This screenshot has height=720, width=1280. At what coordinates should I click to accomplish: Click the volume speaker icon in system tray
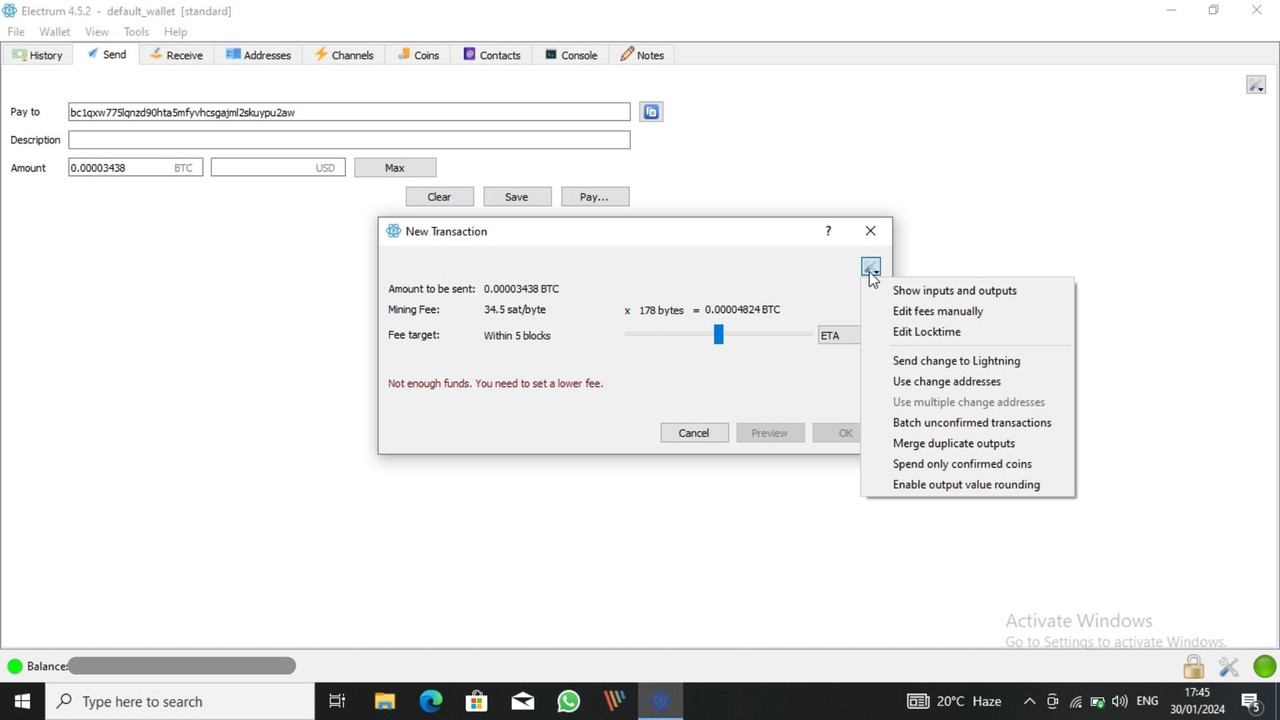coord(1119,701)
